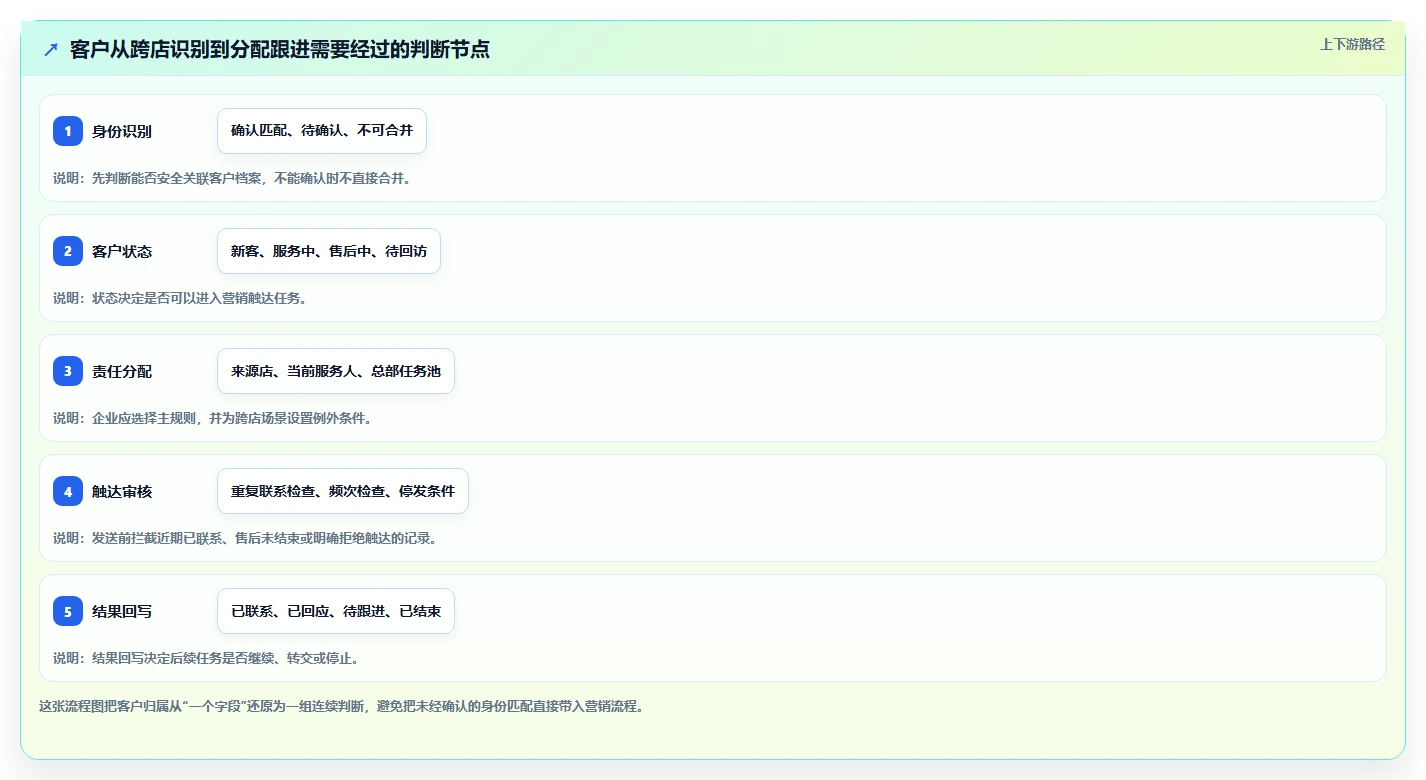This screenshot has height=780, width=1426.
Task: Select the 结果回写 step label
Action: (122, 611)
